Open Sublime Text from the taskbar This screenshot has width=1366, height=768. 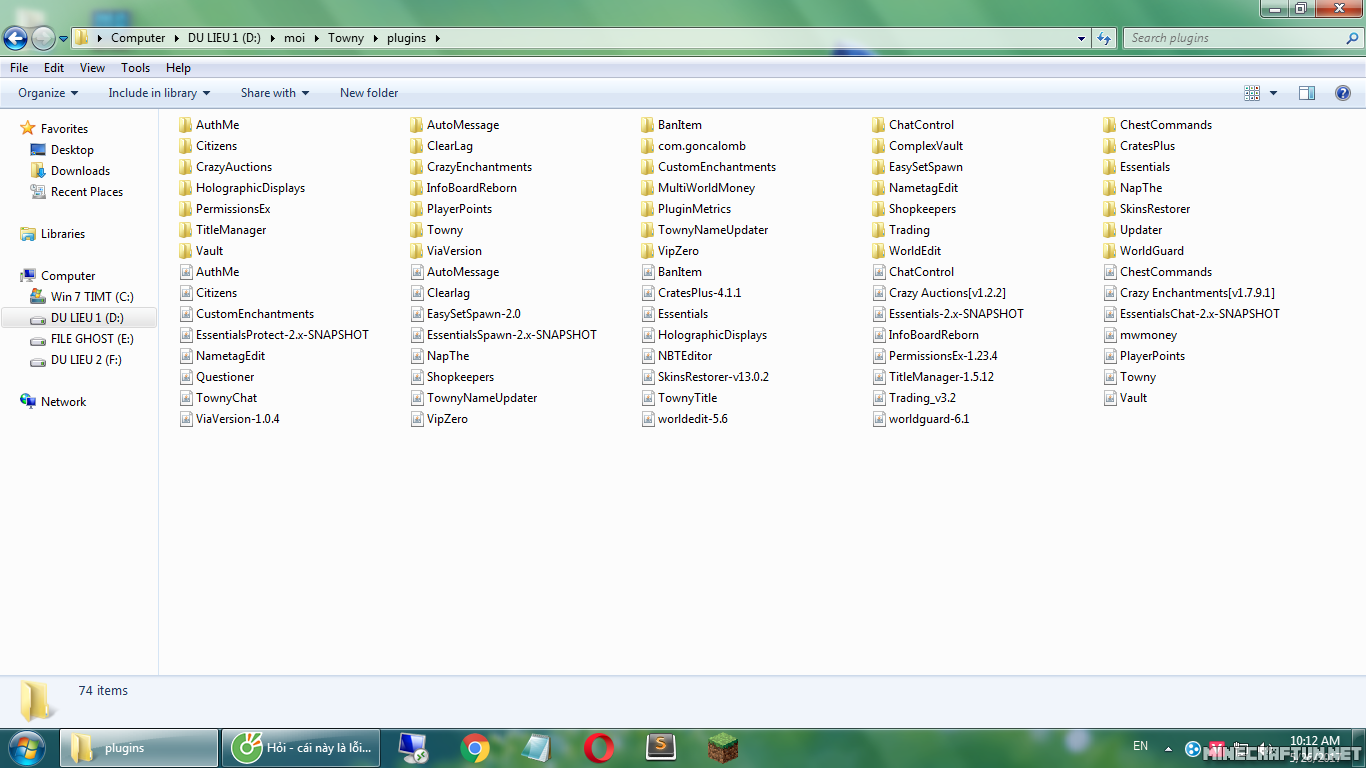[660, 748]
